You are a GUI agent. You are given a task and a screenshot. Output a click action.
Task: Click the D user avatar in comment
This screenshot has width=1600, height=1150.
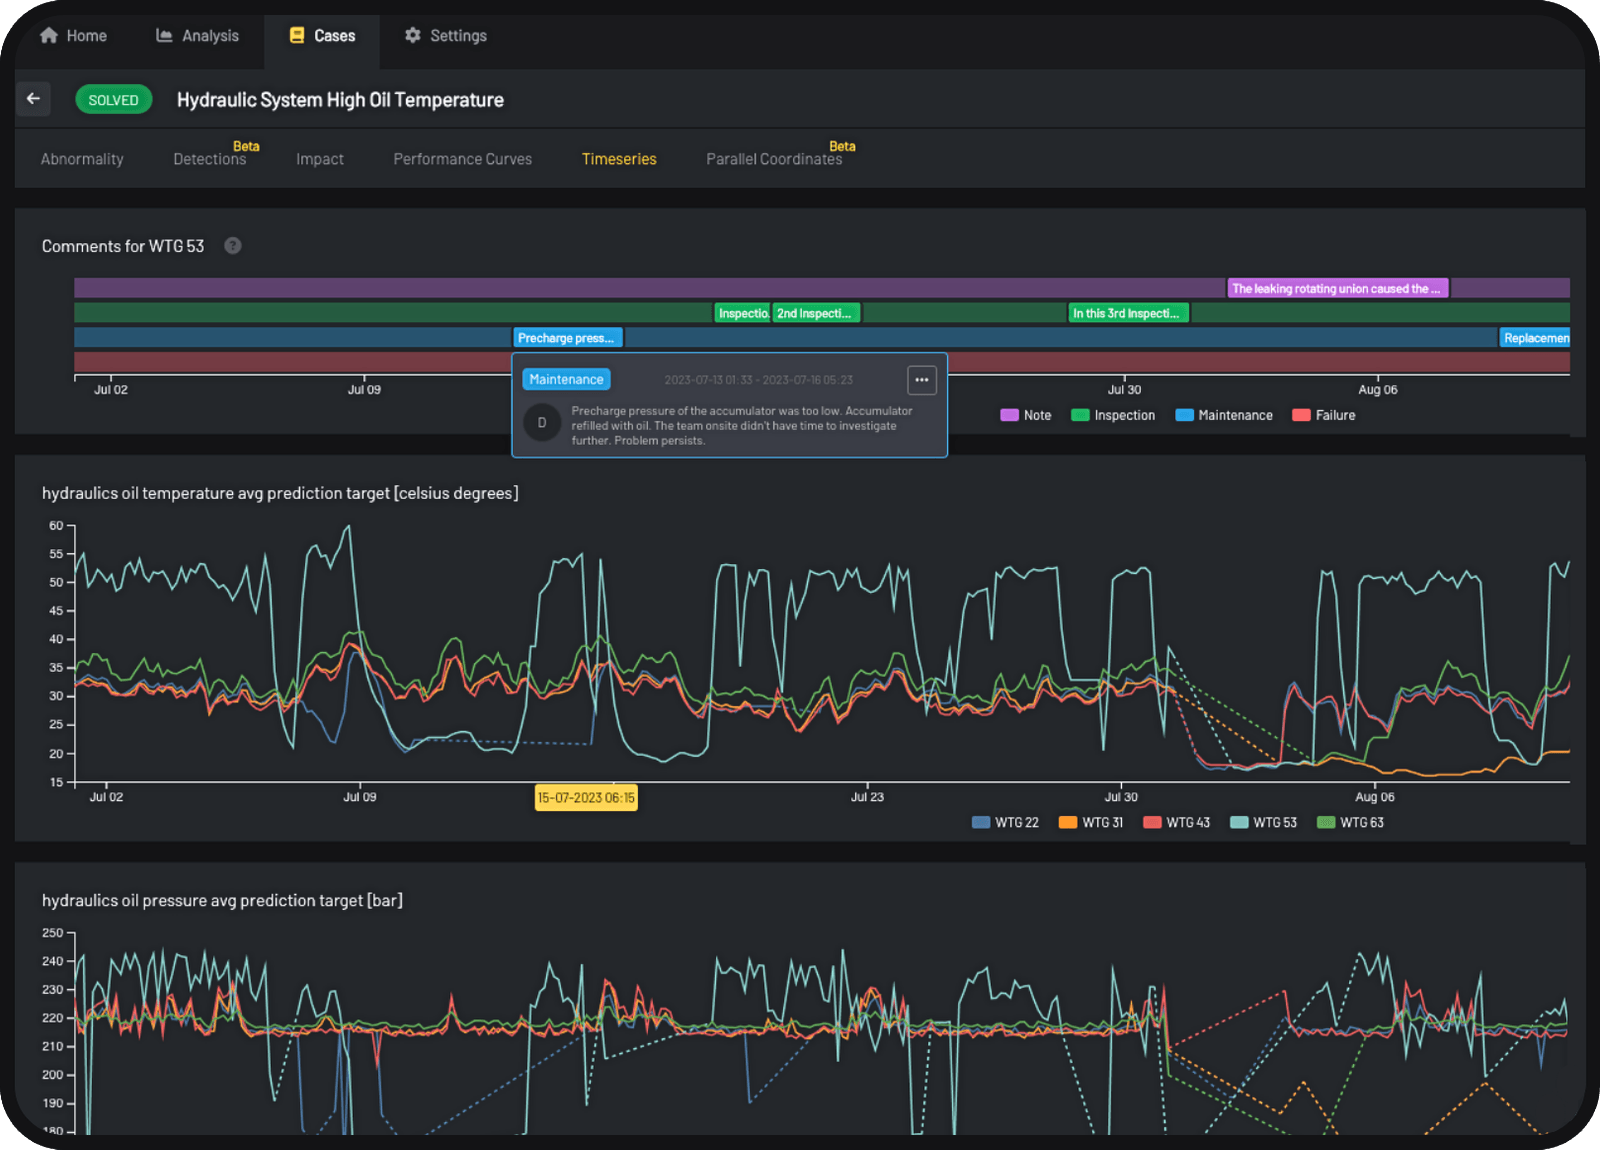[542, 423]
